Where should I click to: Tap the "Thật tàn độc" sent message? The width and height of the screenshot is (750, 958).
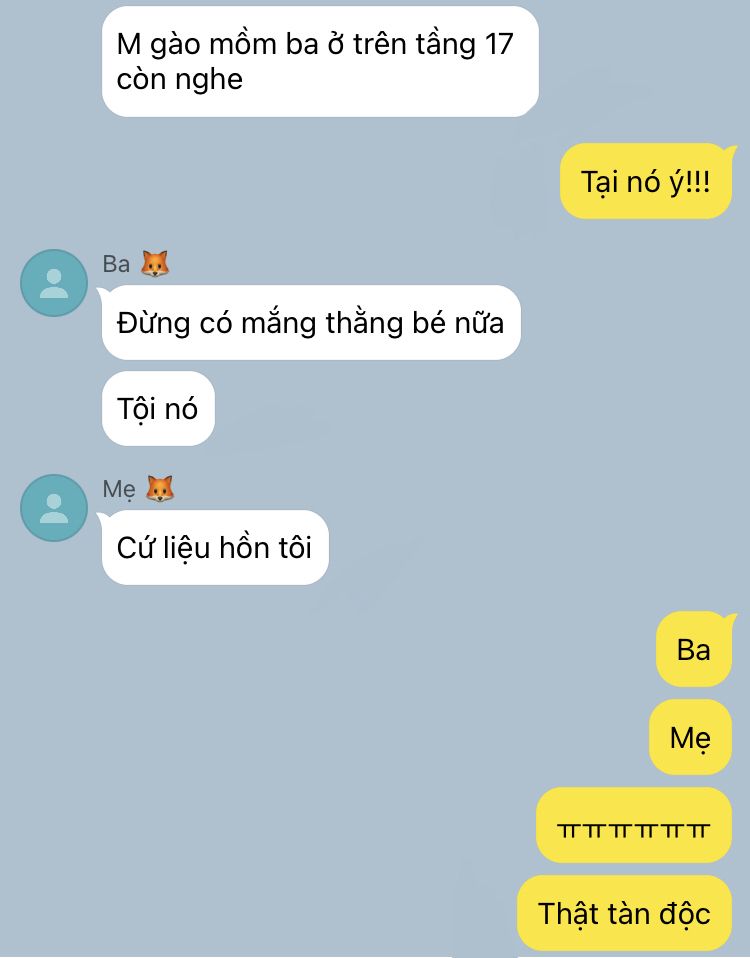(624, 913)
